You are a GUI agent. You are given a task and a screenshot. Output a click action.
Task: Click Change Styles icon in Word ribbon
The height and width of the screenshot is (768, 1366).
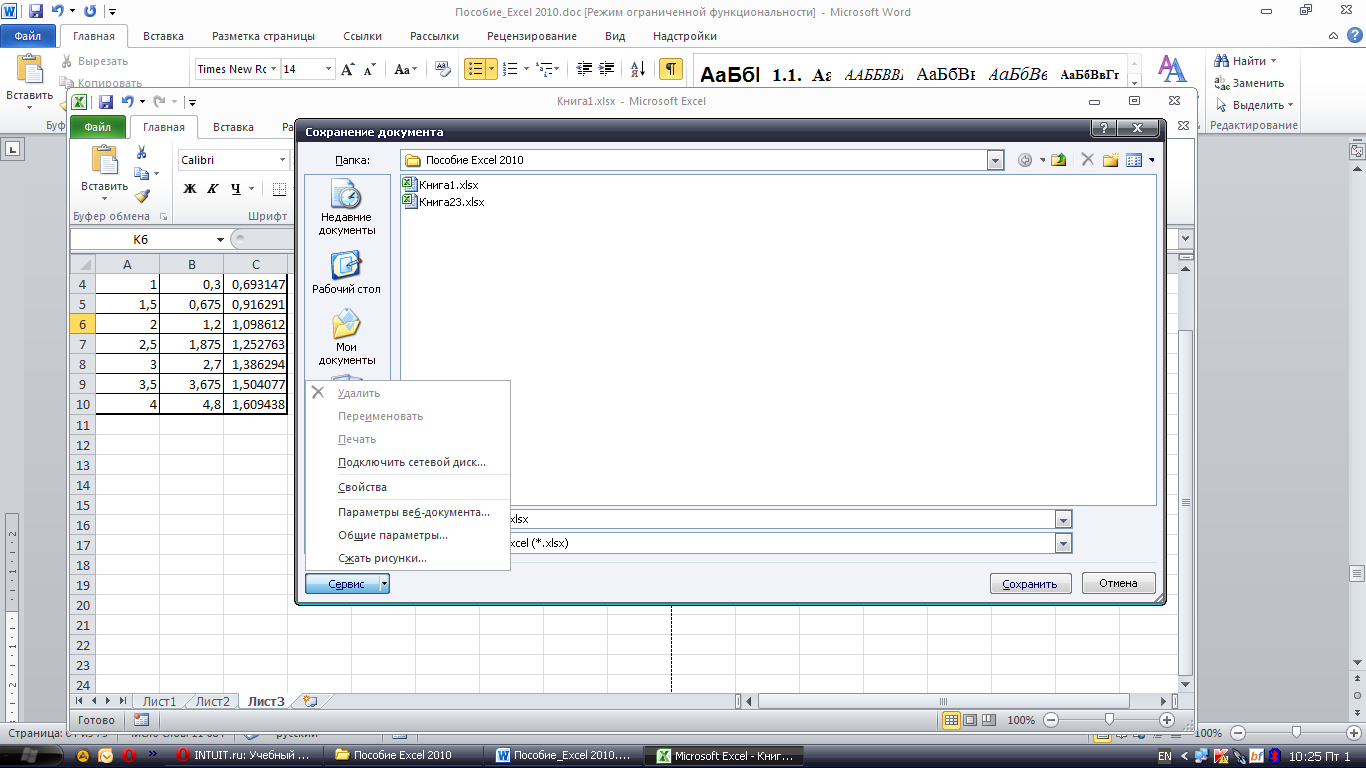(1172, 69)
